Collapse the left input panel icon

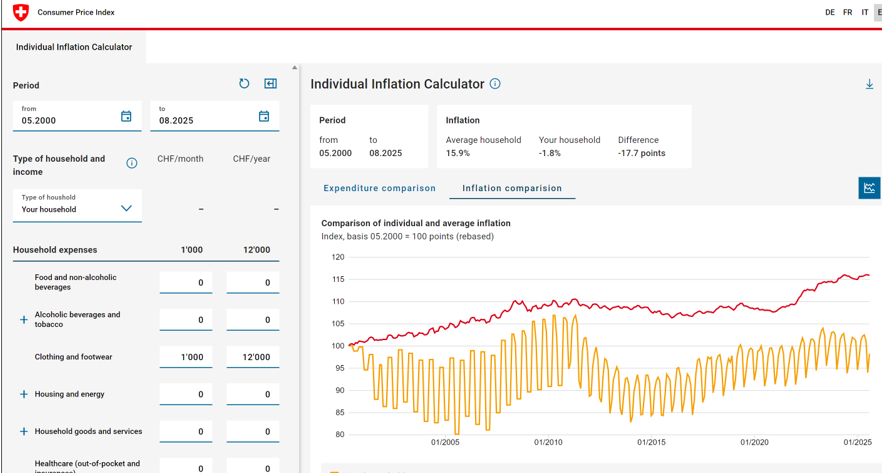pos(270,84)
